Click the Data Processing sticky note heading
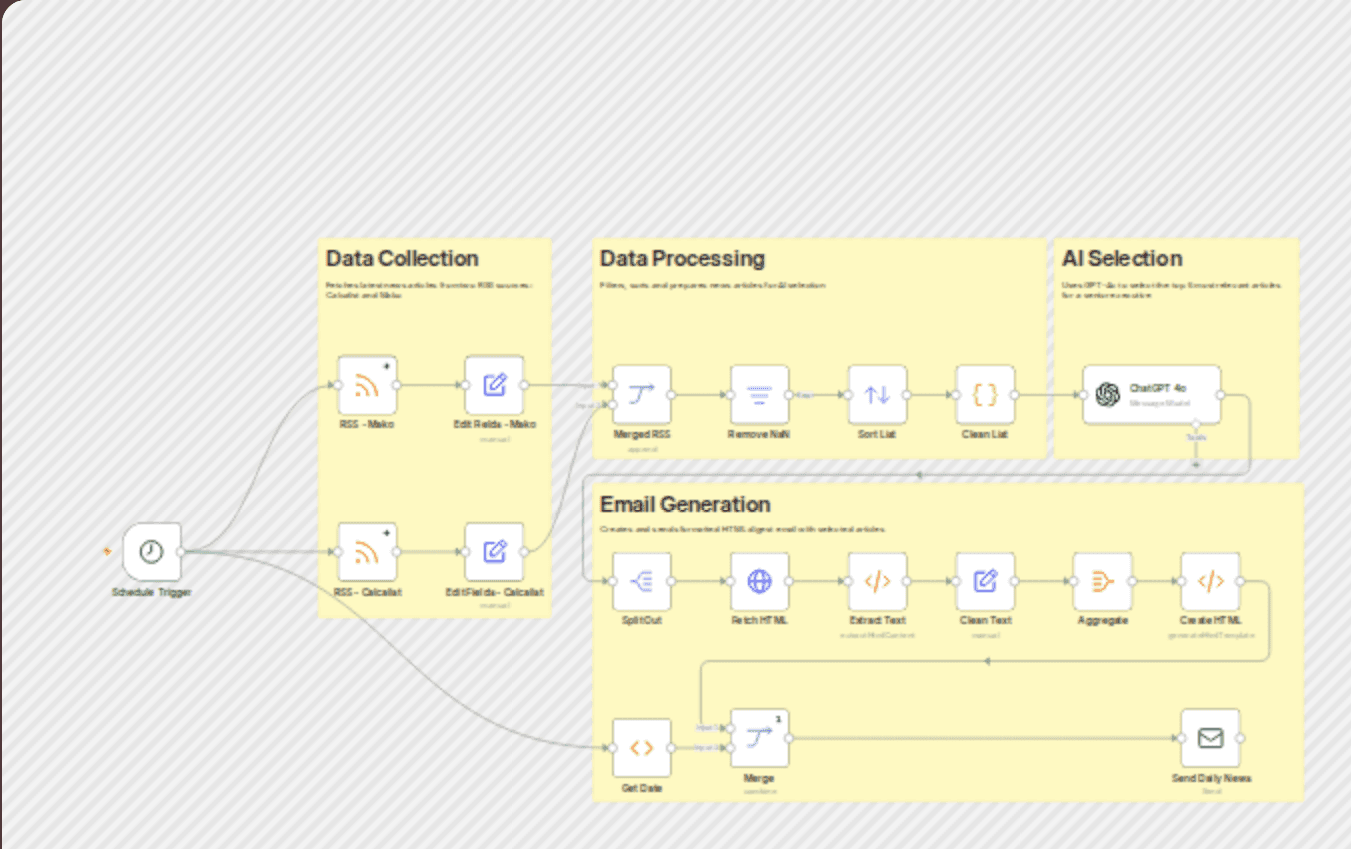 (682, 259)
